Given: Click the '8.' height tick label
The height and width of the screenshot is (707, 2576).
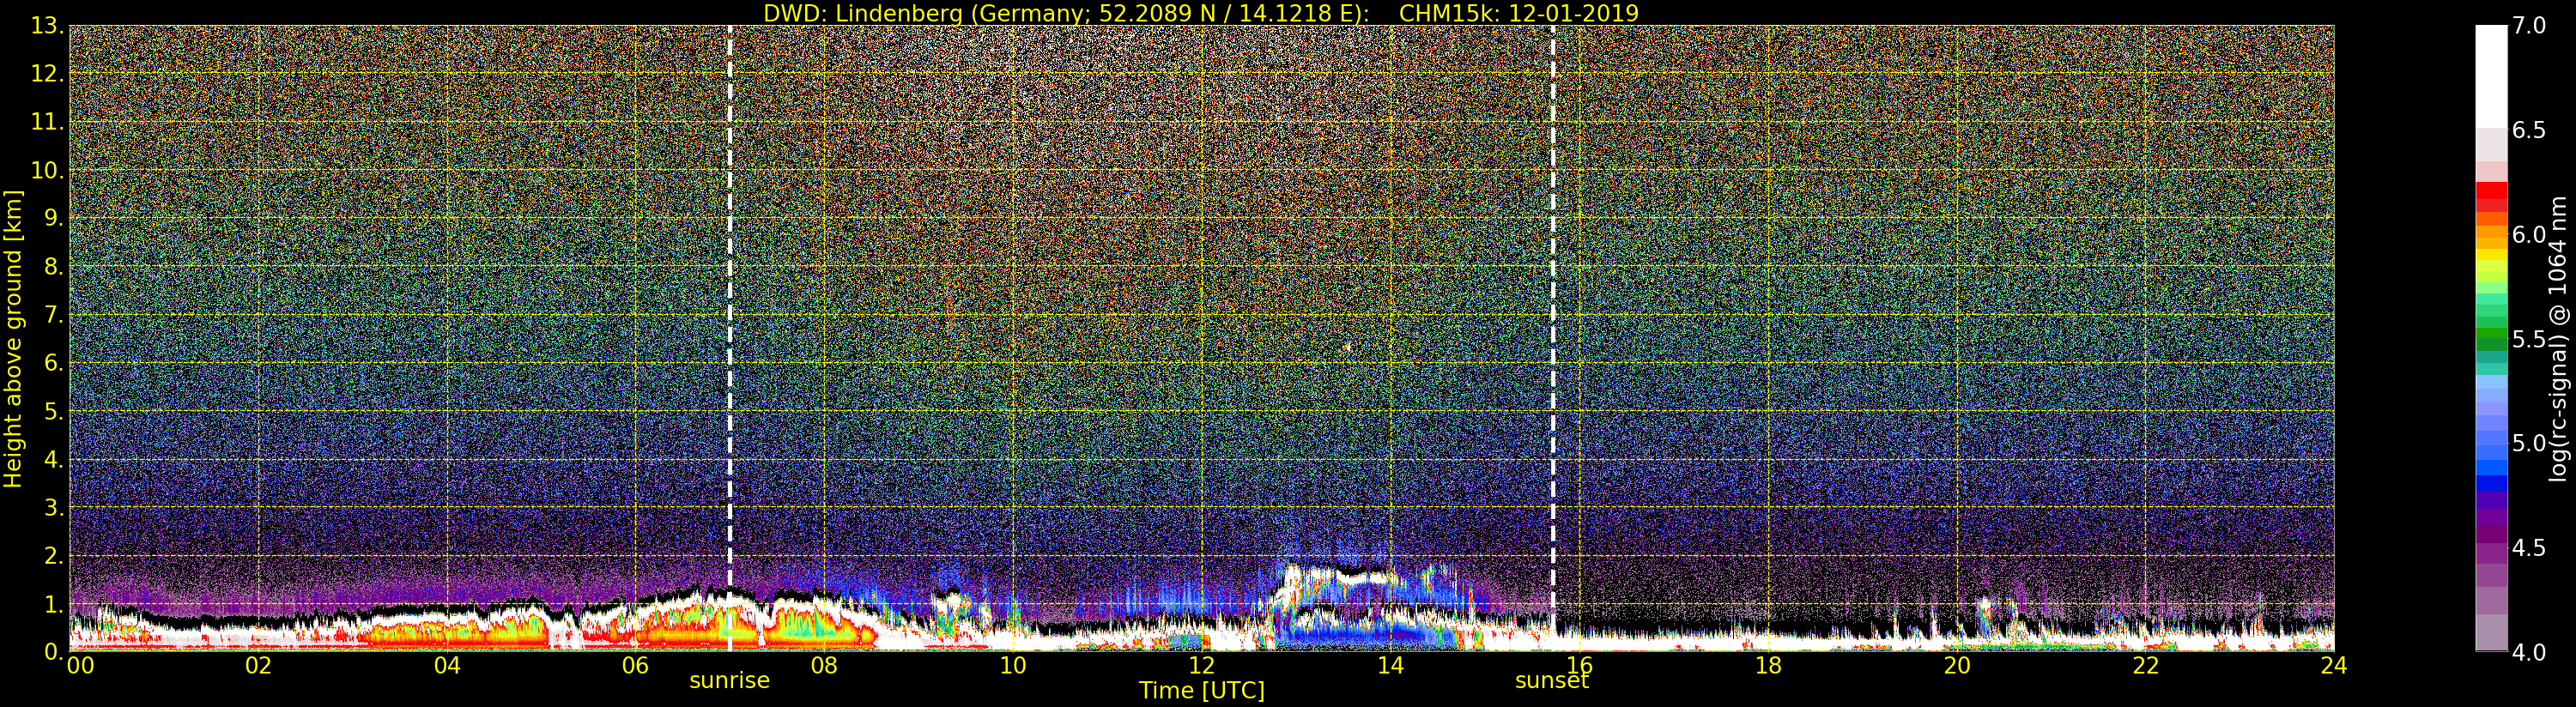Looking at the screenshot, I should point(54,267).
